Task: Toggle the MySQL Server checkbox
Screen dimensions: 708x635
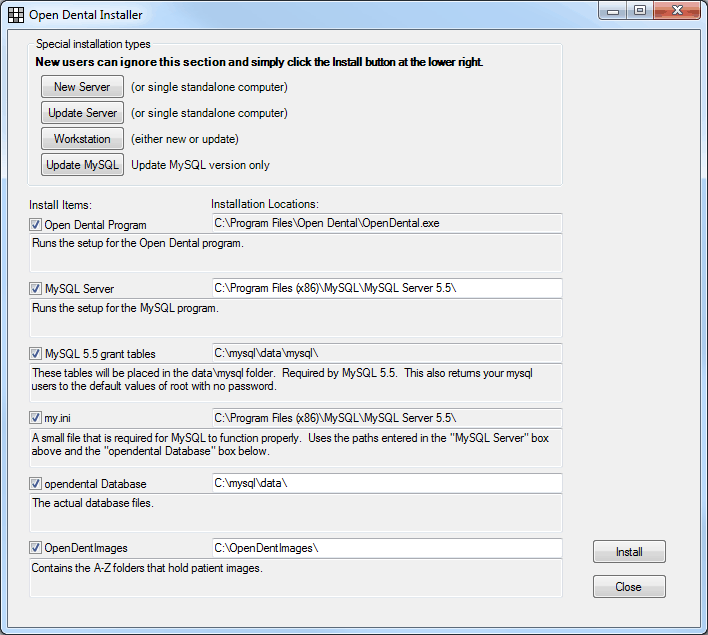Action: (35, 289)
